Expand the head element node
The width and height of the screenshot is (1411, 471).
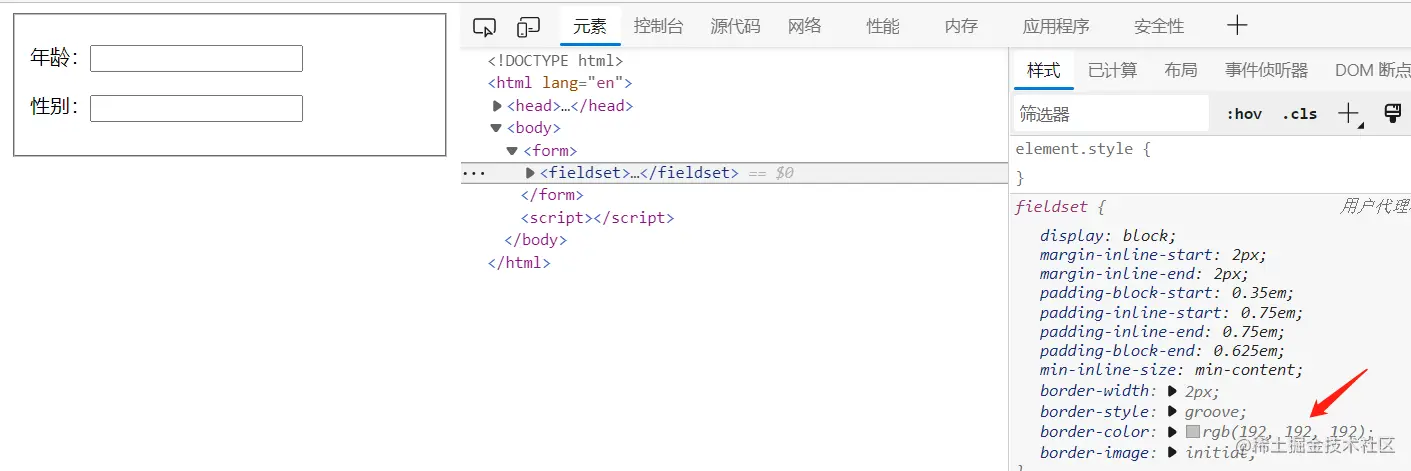tap(498, 106)
